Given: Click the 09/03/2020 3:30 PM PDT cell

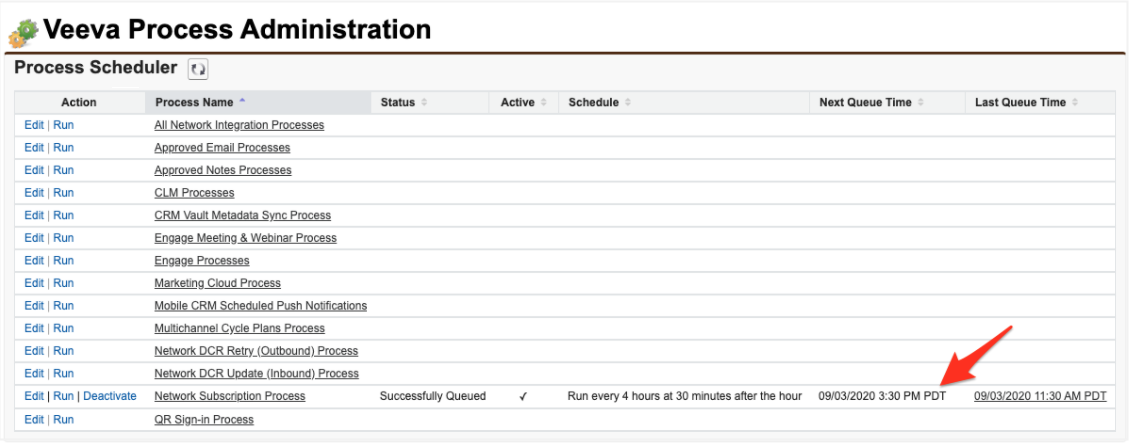Looking at the screenshot, I should pyautogui.click(x=882, y=396).
